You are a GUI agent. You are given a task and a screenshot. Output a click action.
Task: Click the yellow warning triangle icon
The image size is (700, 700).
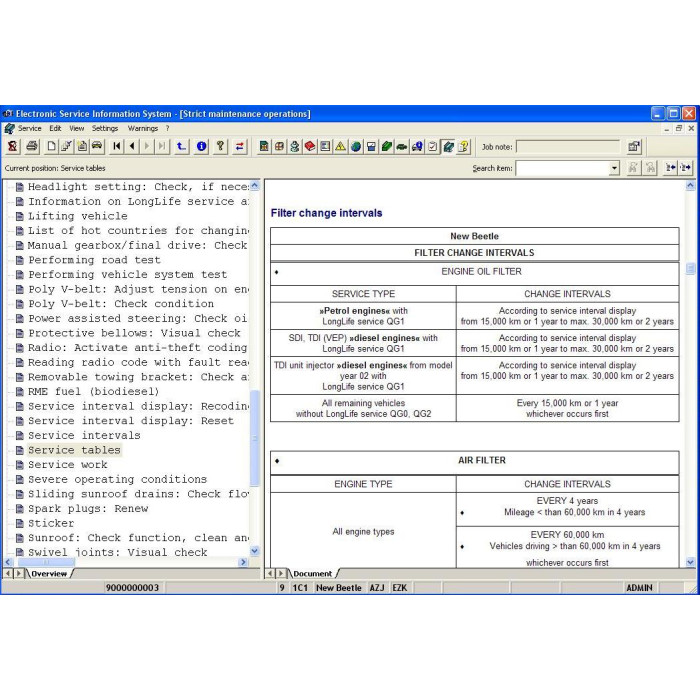coord(340,146)
